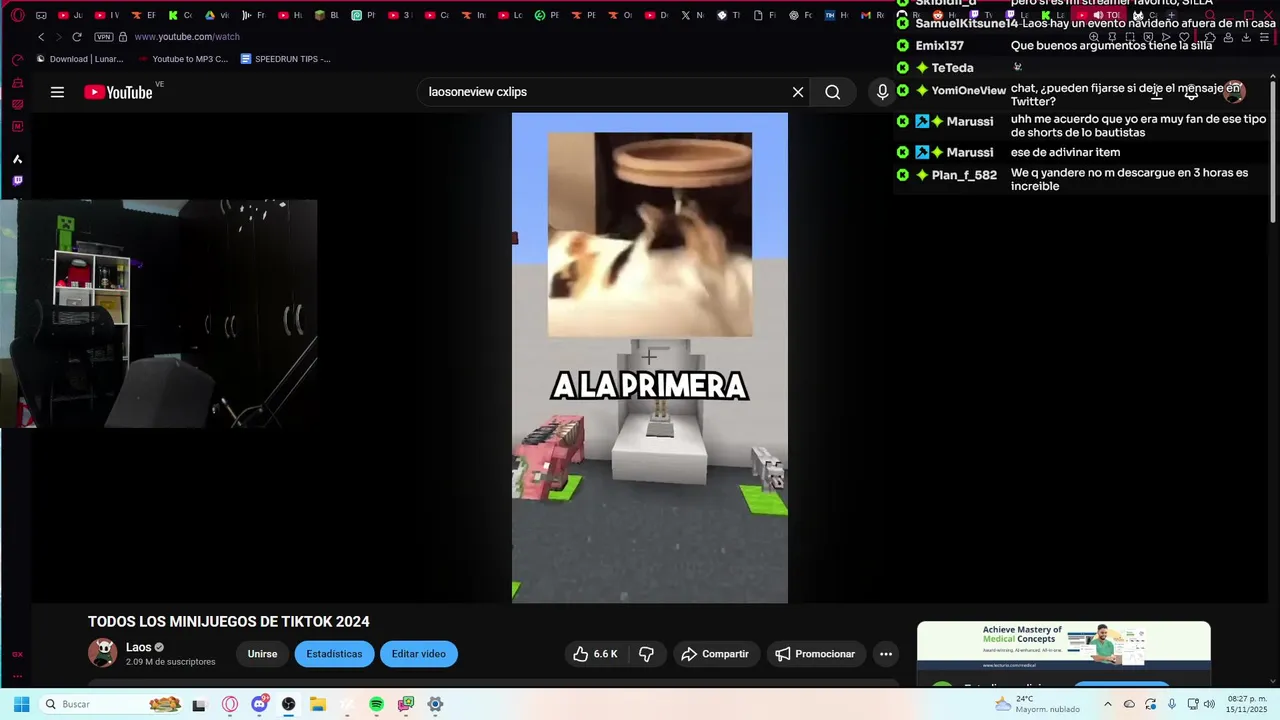Open OBS Studio from the taskbar
This screenshot has width=1280, height=720.
(289, 705)
